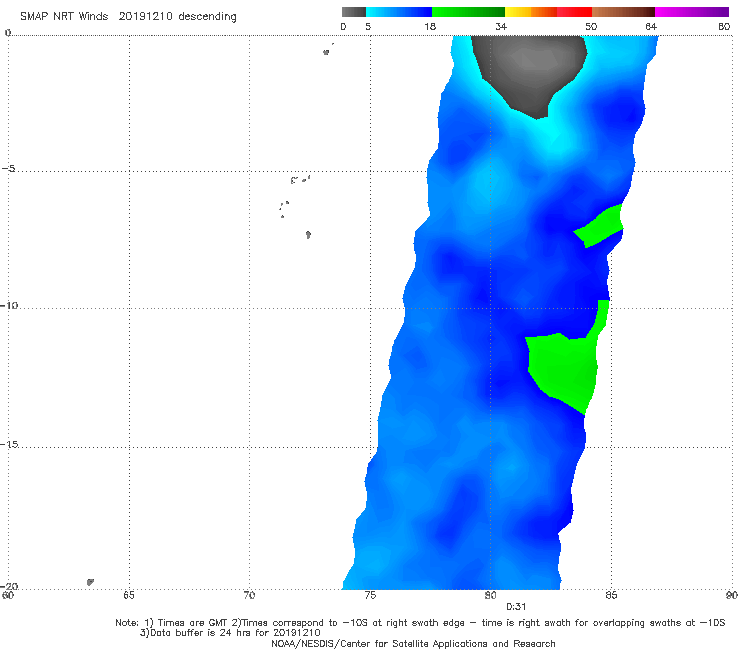Click the color bar label '50'
Image resolution: width=740 pixels, height=650 pixels.
pos(591,26)
